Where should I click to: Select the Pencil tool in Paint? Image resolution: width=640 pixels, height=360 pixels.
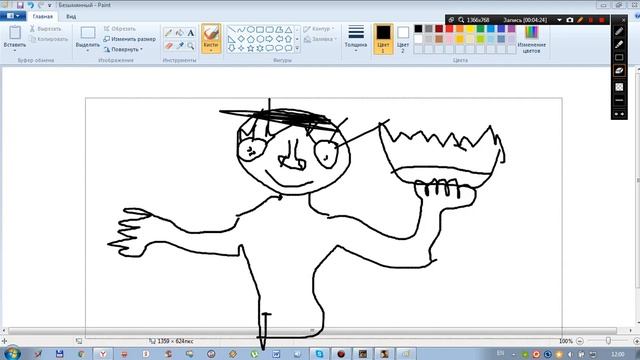point(169,33)
